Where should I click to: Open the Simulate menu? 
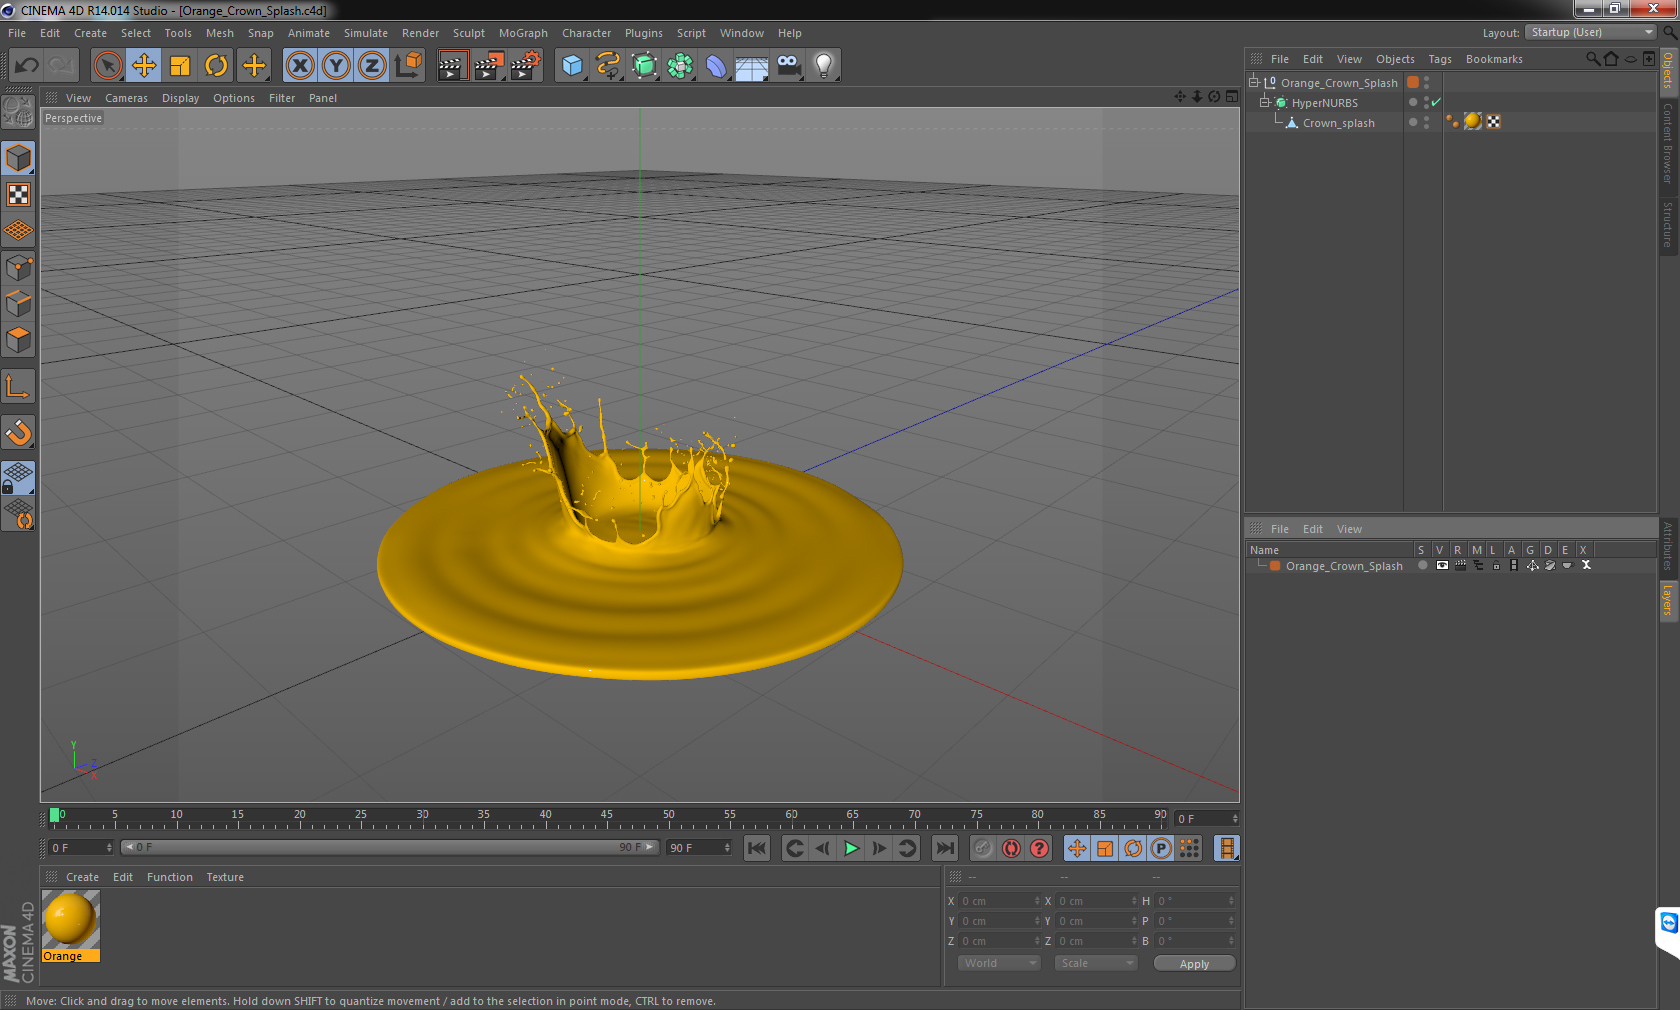pos(366,33)
